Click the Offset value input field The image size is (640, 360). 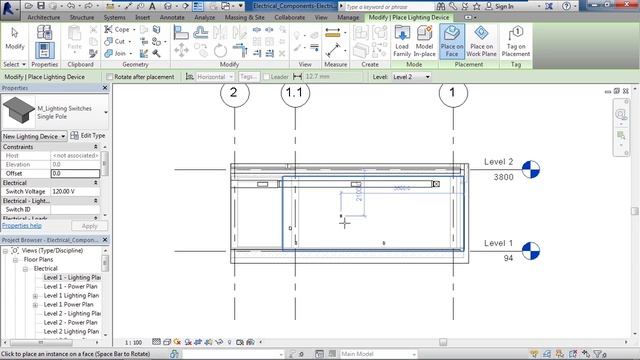point(75,173)
